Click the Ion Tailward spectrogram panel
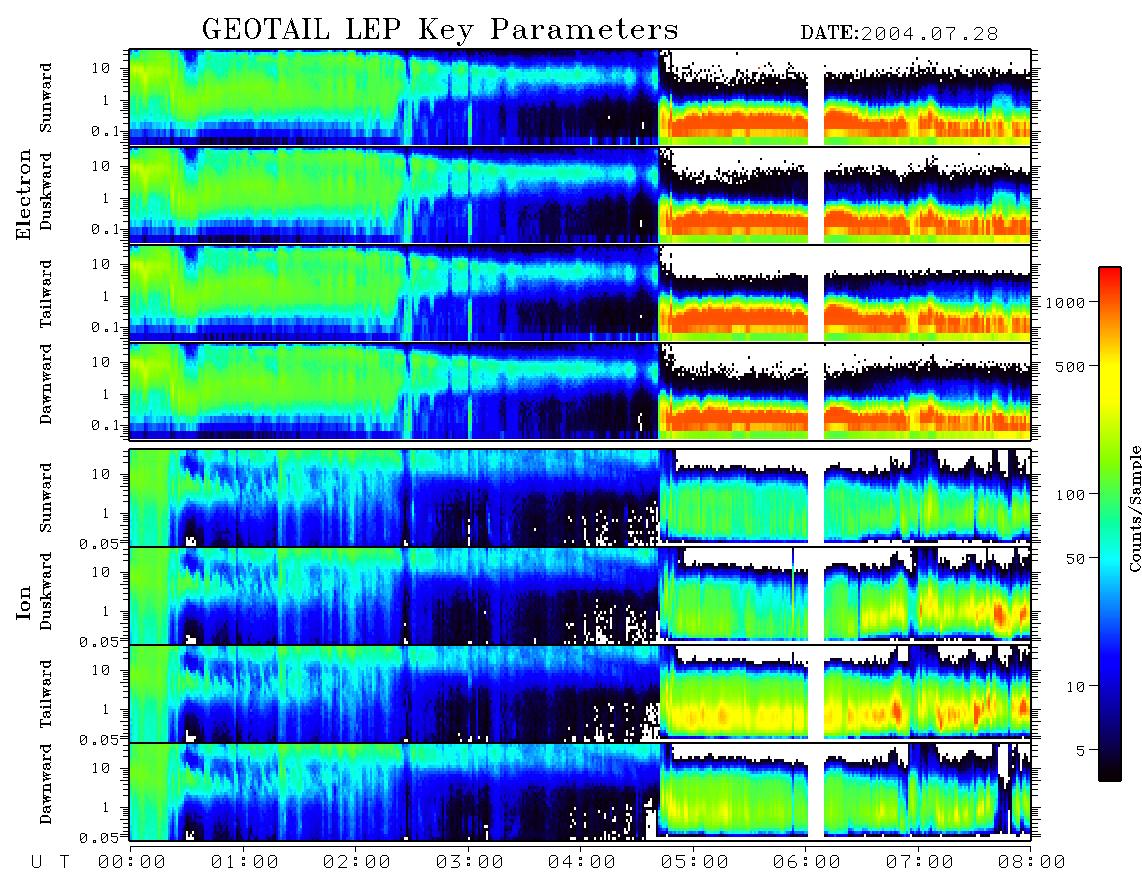The width and height of the screenshot is (1142, 880). click(x=580, y=694)
